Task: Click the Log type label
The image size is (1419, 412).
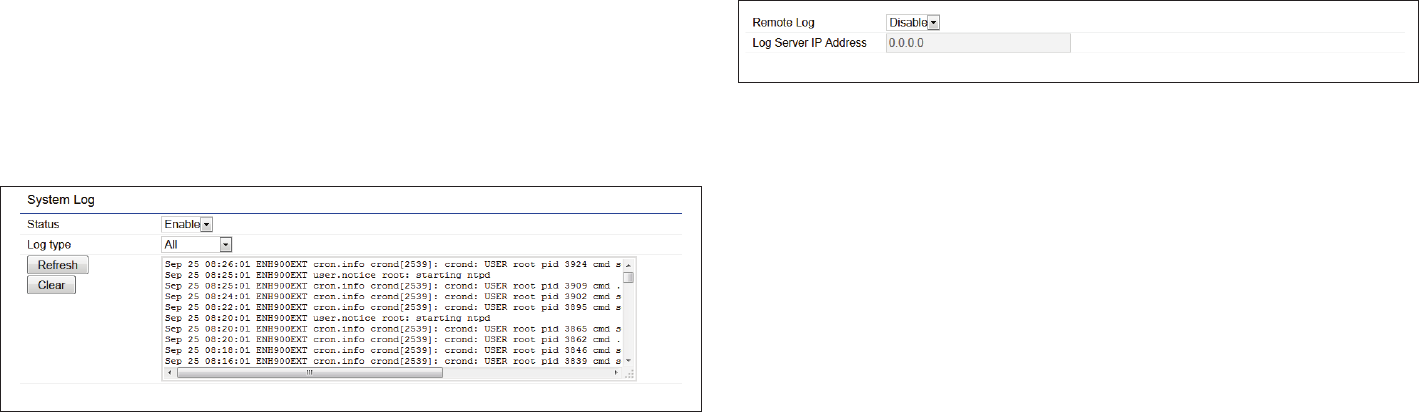Action: tap(49, 244)
